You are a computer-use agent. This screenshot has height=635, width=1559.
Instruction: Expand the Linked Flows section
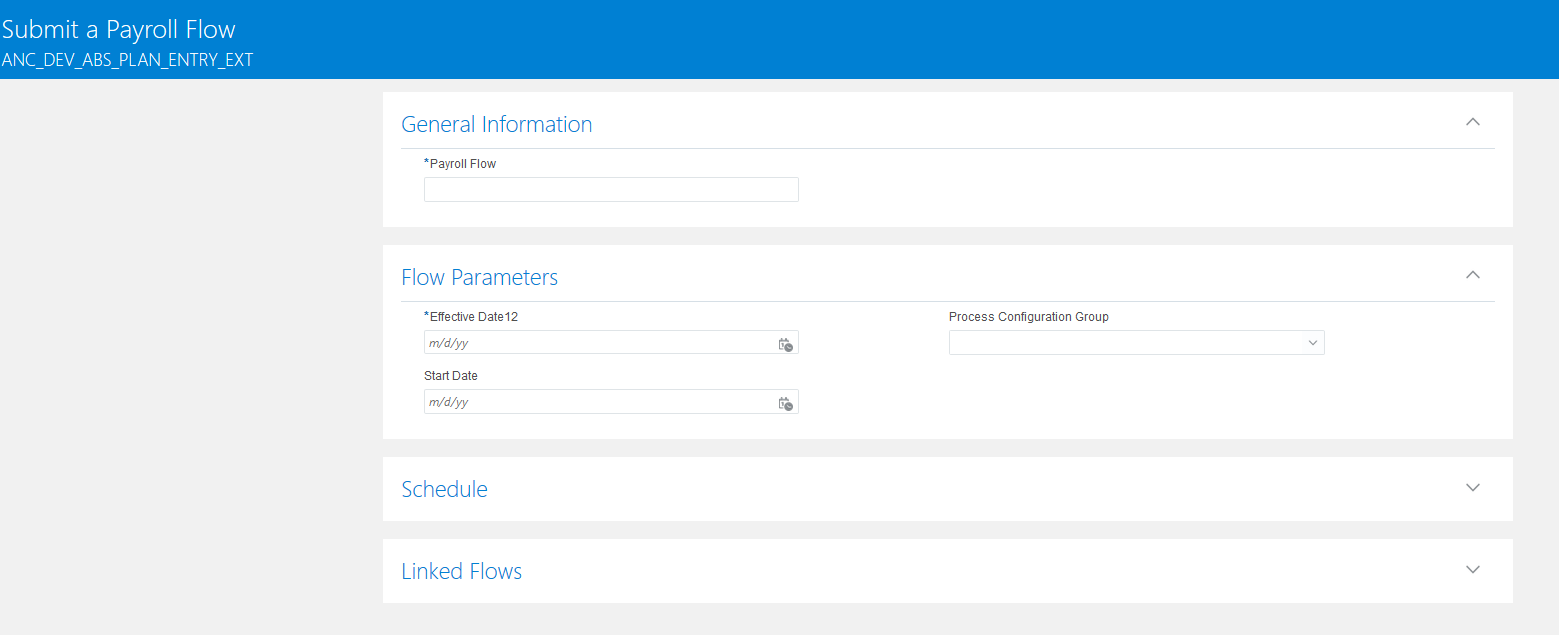point(1472,570)
